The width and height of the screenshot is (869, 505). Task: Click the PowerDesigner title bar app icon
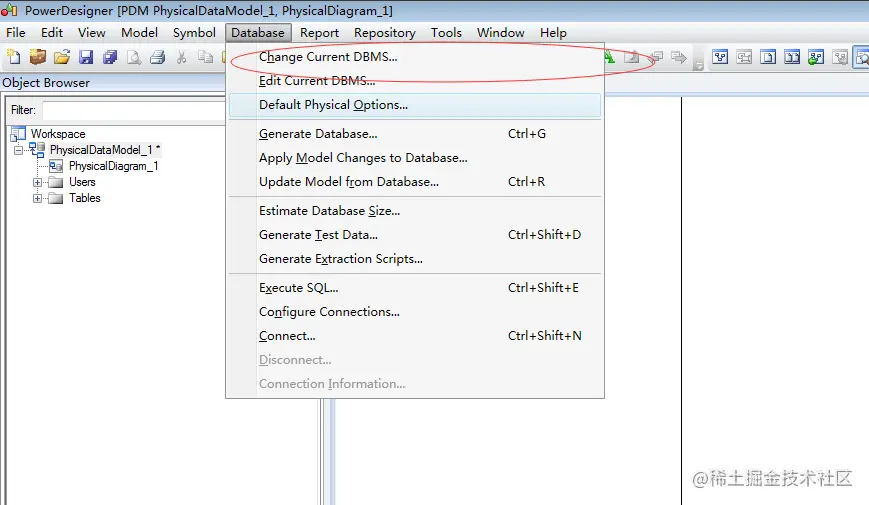pos(9,9)
